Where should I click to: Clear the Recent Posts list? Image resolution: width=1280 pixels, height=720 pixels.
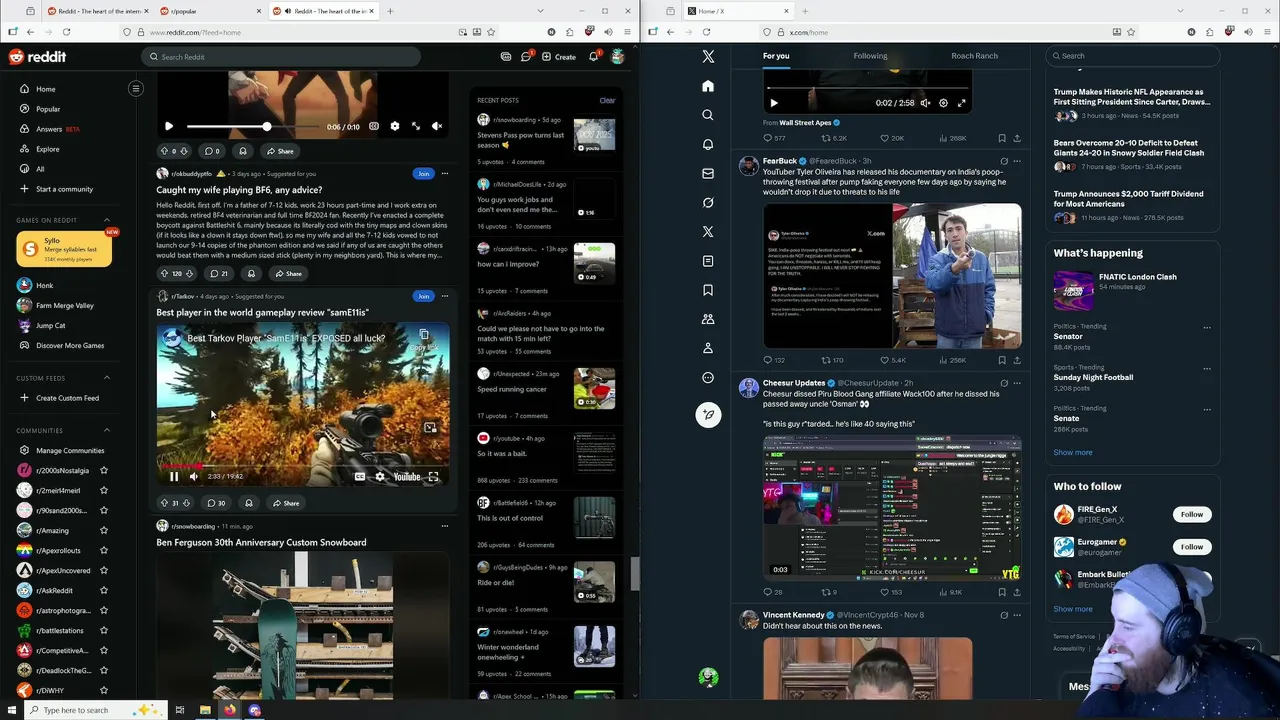tap(607, 100)
